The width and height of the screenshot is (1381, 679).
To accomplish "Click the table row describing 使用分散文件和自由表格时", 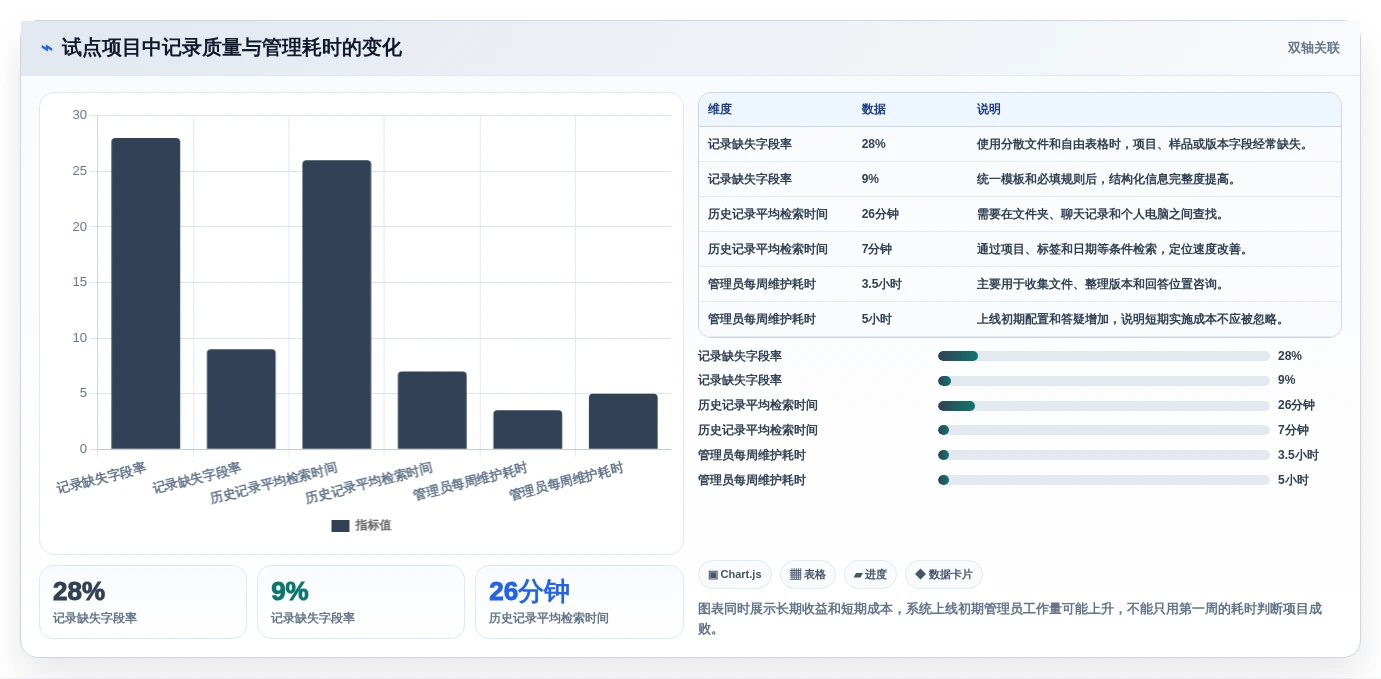I will 1020,144.
